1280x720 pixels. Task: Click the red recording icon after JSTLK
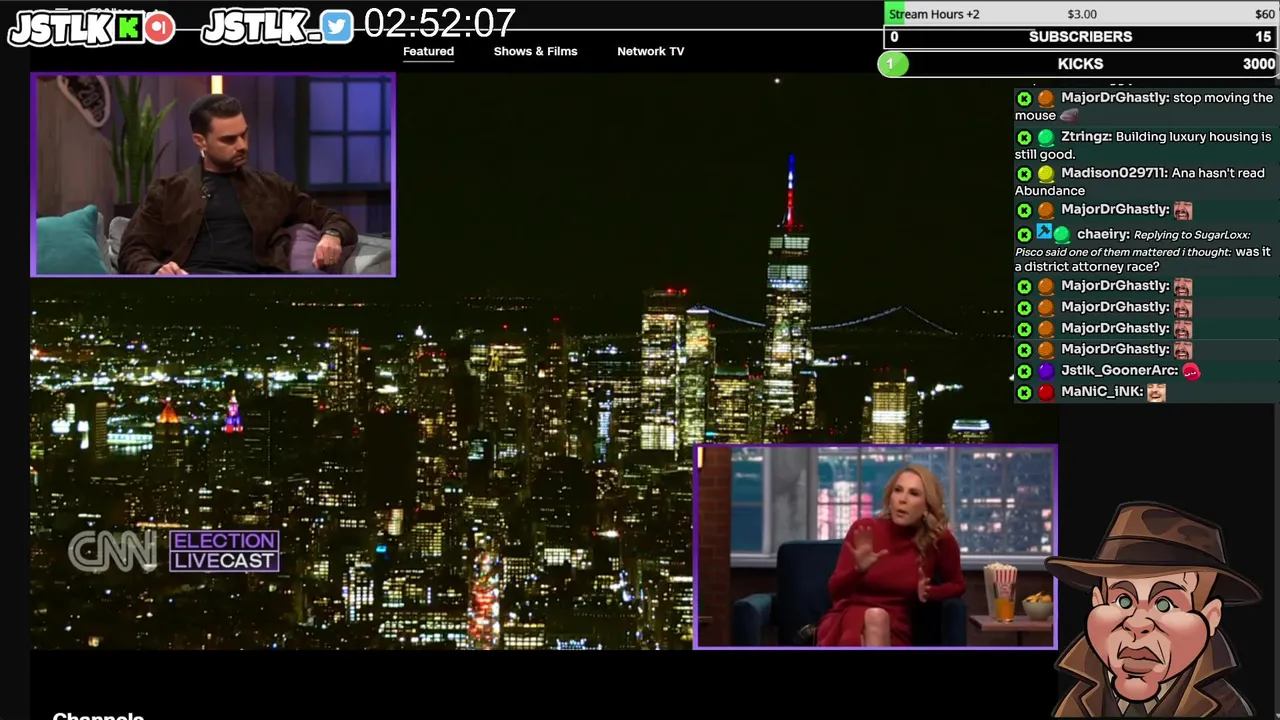159,28
